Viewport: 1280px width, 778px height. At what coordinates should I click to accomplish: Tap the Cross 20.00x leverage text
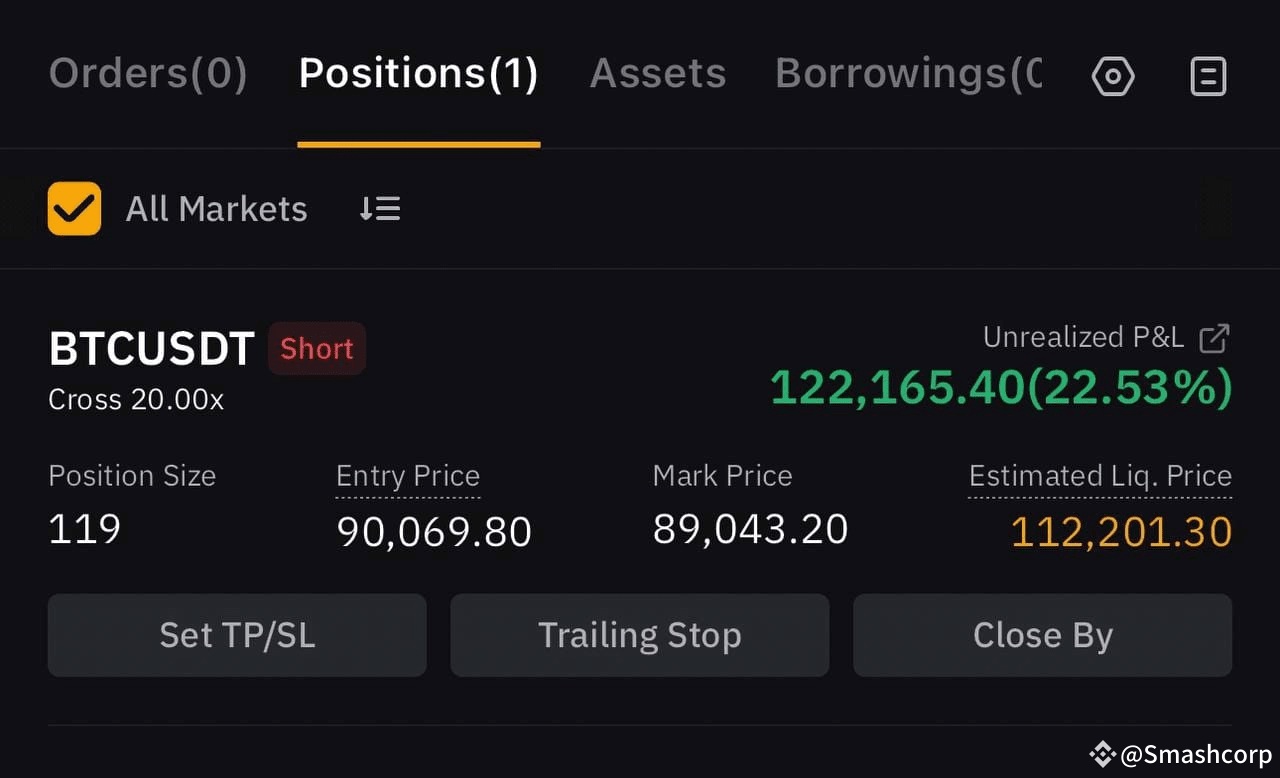tap(136, 400)
